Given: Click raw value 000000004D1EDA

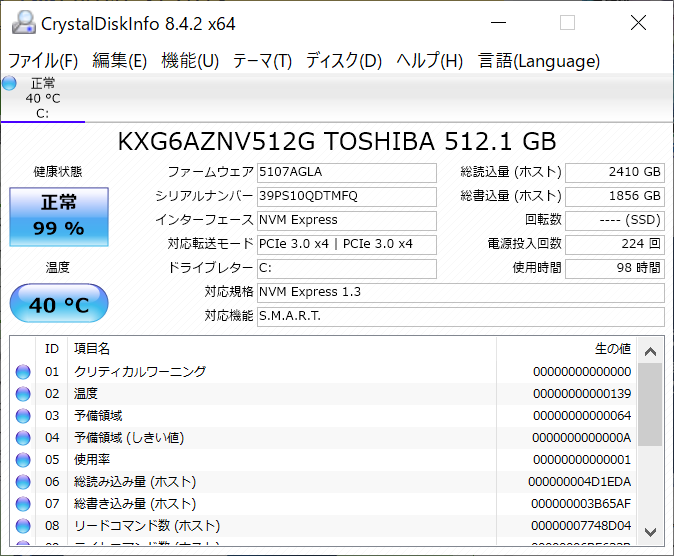Looking at the screenshot, I should (579, 482).
